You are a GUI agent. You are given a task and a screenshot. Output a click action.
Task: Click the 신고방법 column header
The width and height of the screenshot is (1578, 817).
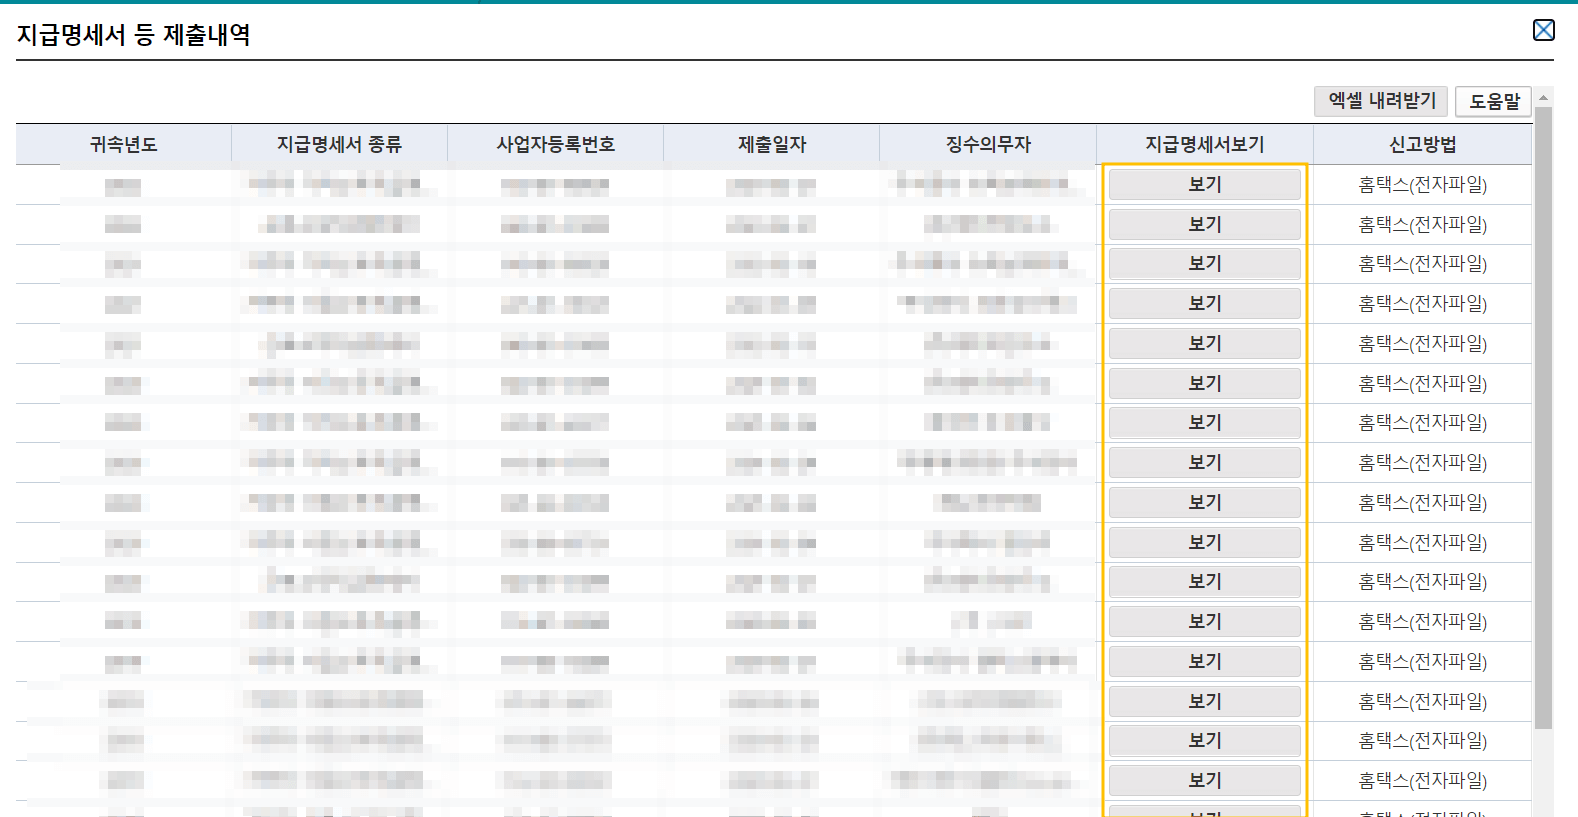click(1422, 145)
